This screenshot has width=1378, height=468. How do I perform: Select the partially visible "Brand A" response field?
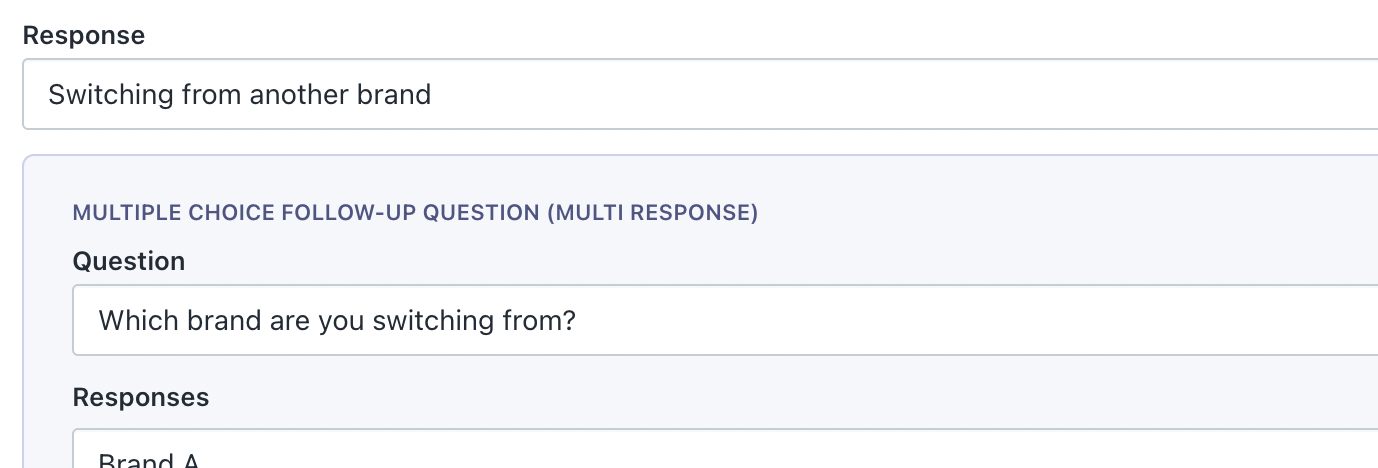pyautogui.click(x=725, y=455)
